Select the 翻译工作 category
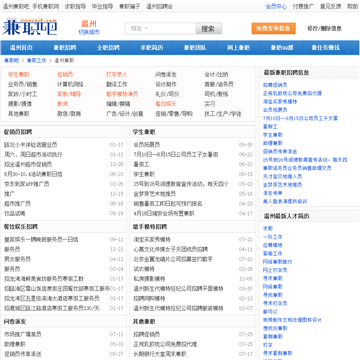Viewport: 360px width, 360px height. pyautogui.click(x=117, y=84)
